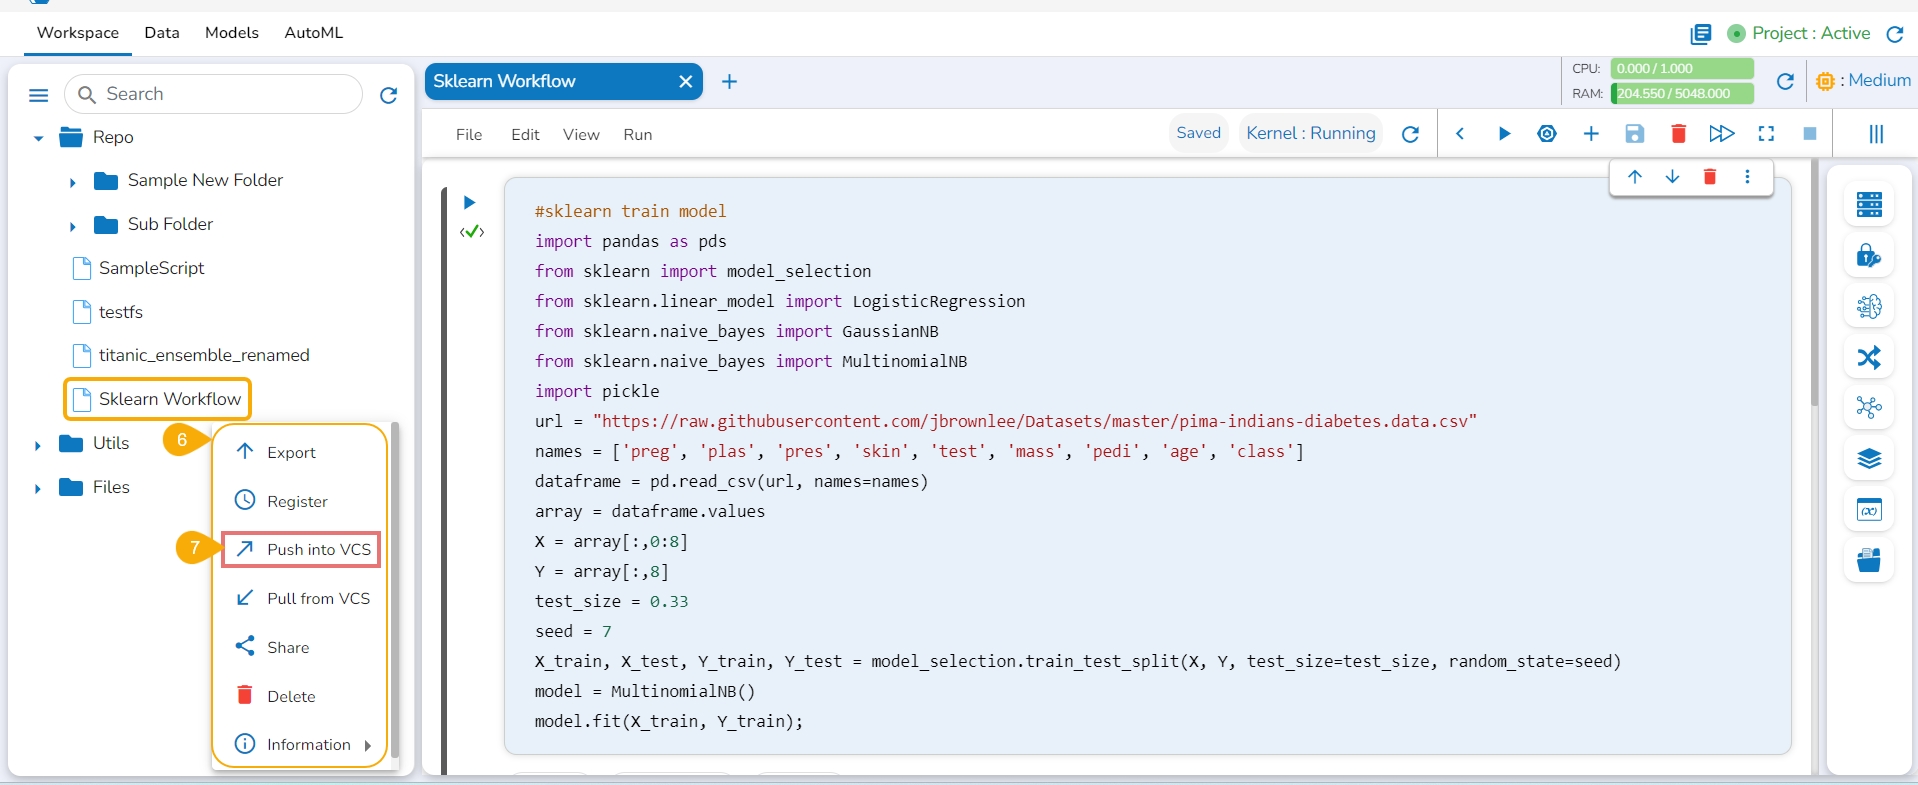Expand the Utils folder
Image resolution: width=1918 pixels, height=785 pixels.
tap(38, 445)
